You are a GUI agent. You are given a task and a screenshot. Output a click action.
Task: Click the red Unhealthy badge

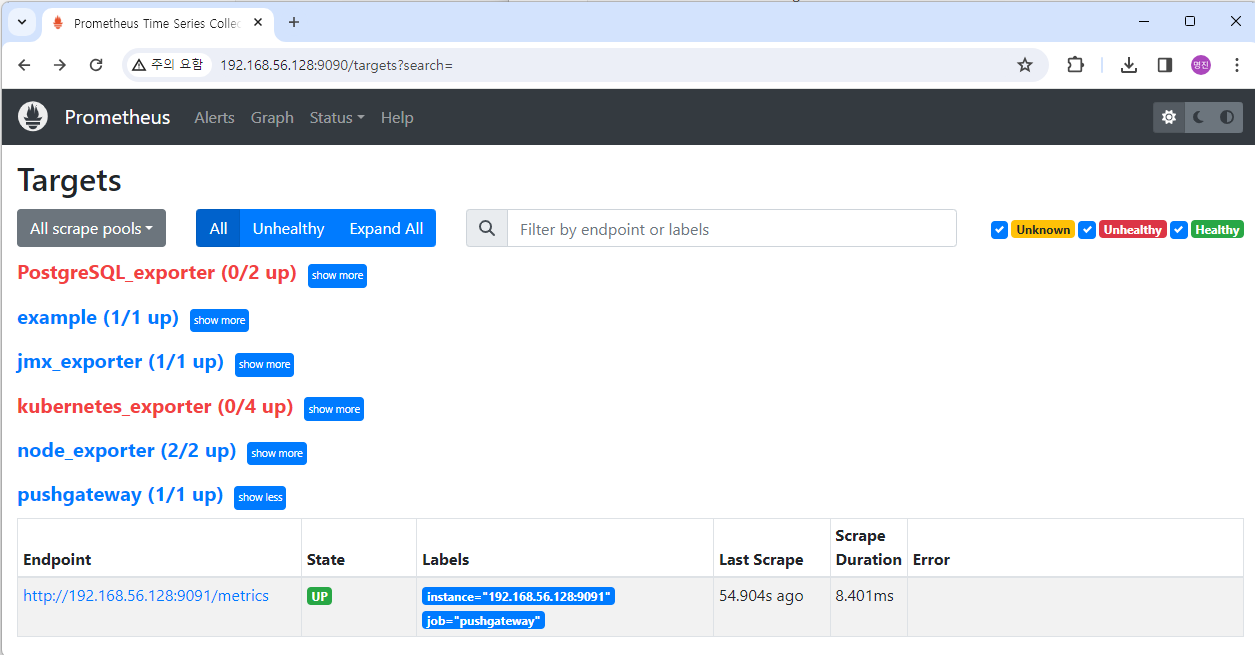click(1132, 230)
